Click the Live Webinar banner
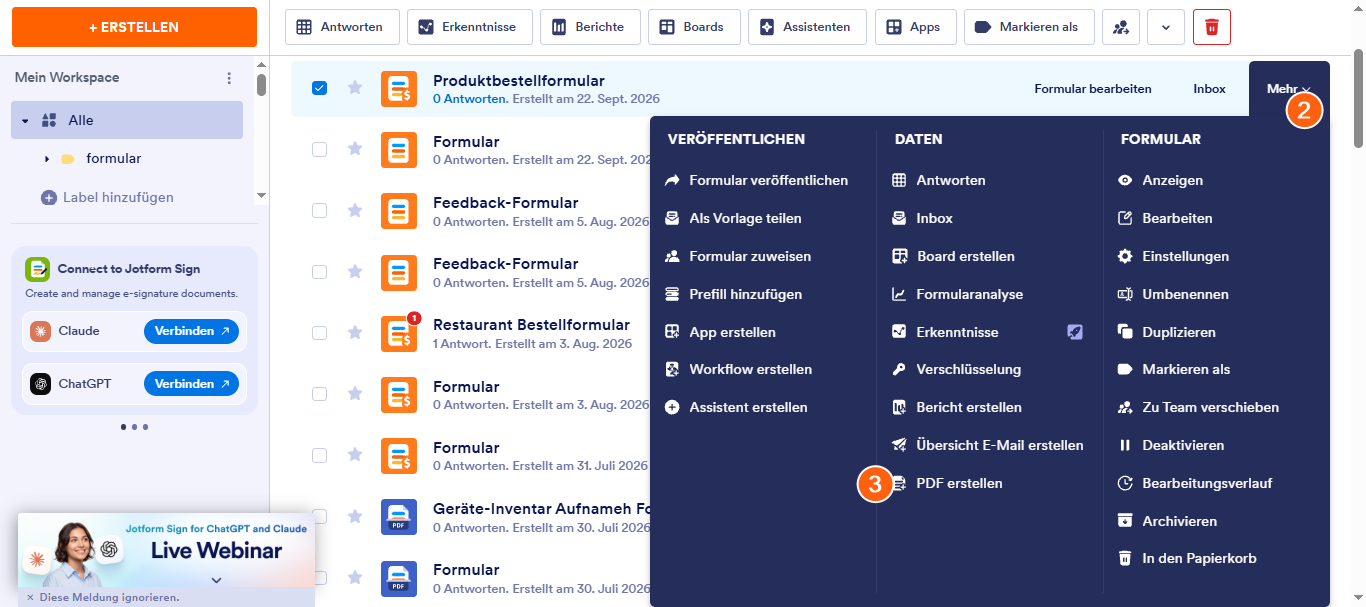The image size is (1366, 607). coord(166,550)
